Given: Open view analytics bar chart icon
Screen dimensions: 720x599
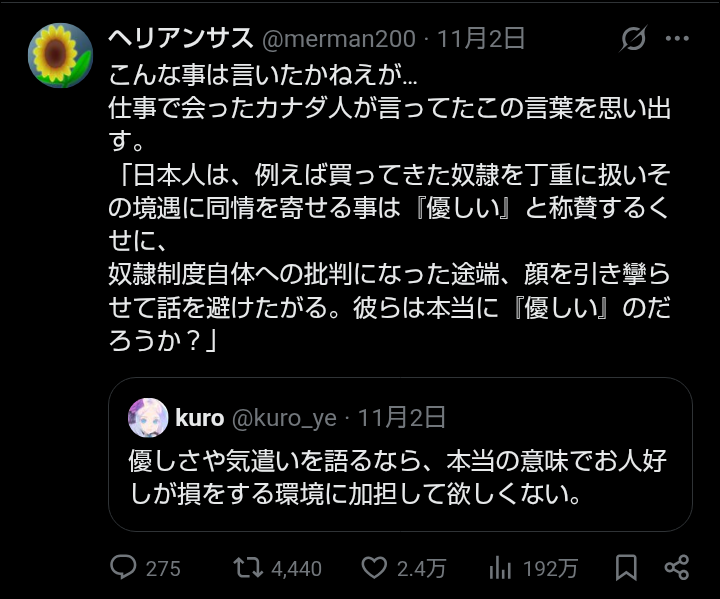Looking at the screenshot, I should click(x=500, y=568).
